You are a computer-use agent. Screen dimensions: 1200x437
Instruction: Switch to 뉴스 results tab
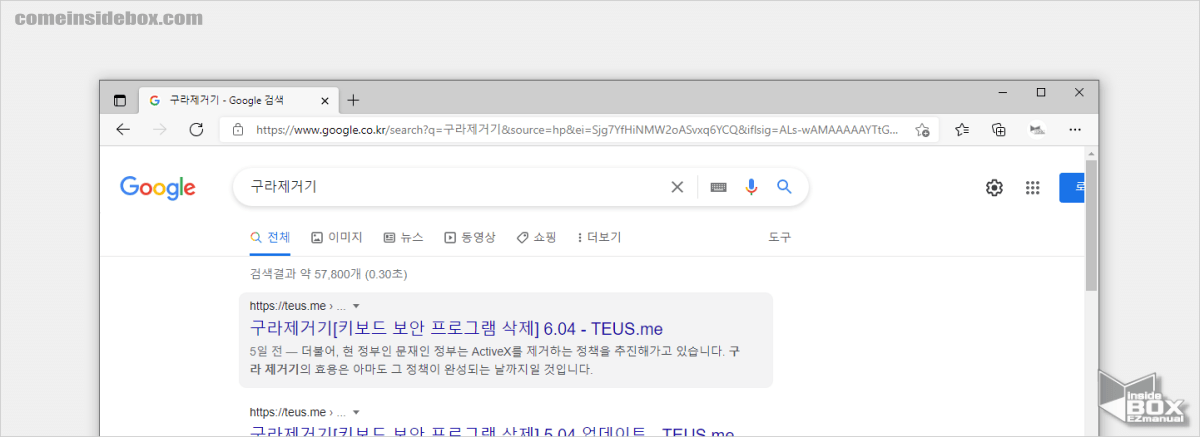[403, 238]
